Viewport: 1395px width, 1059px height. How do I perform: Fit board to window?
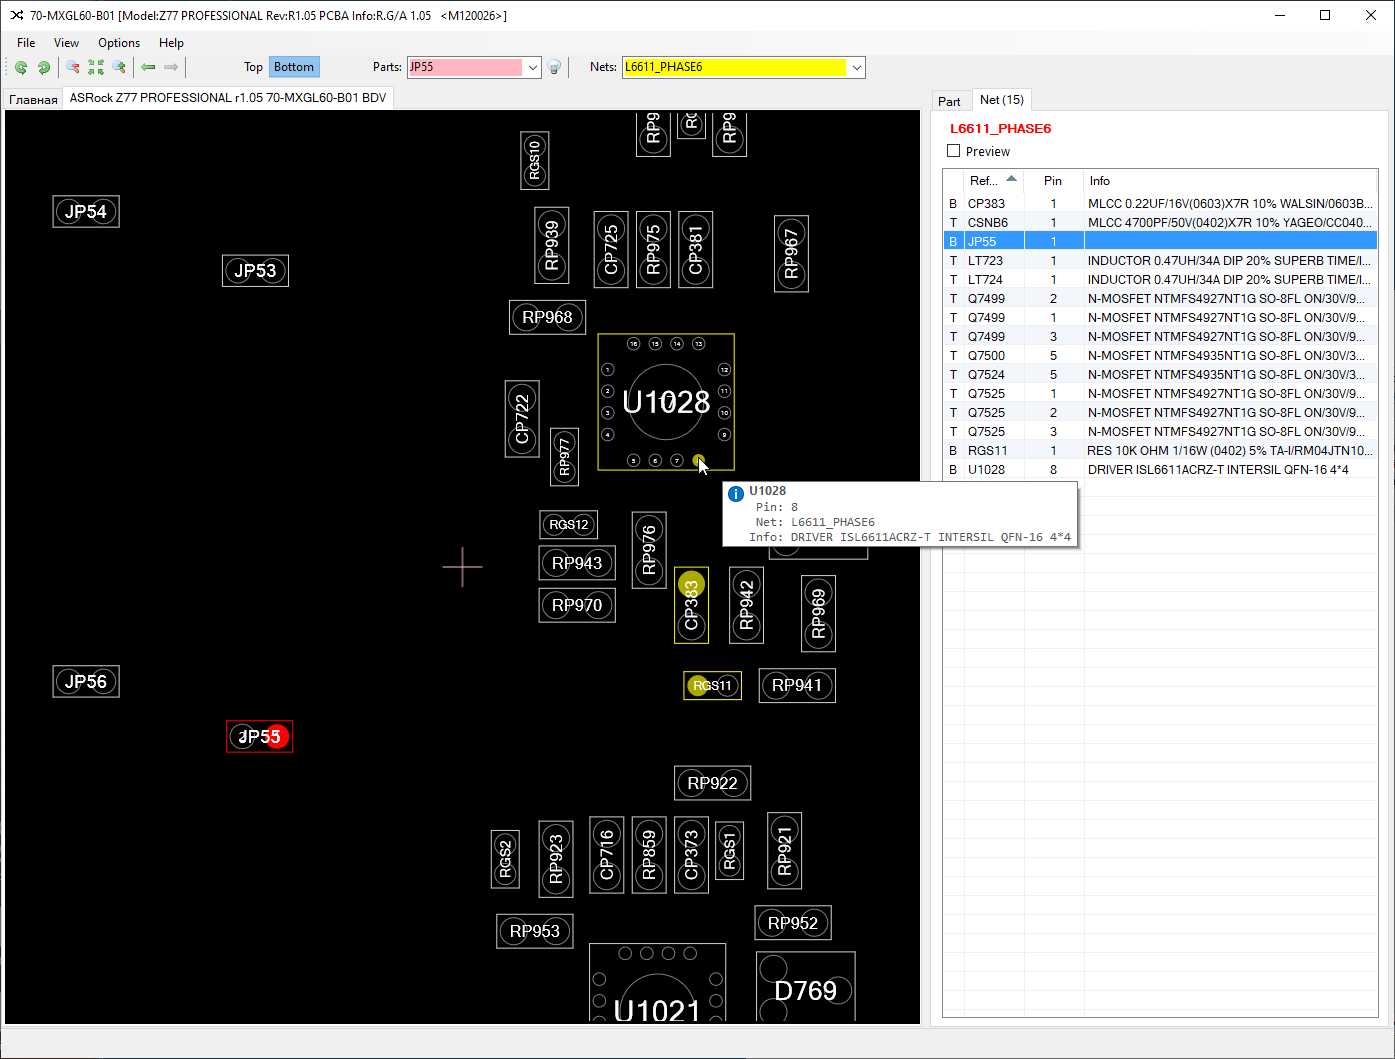[96, 67]
